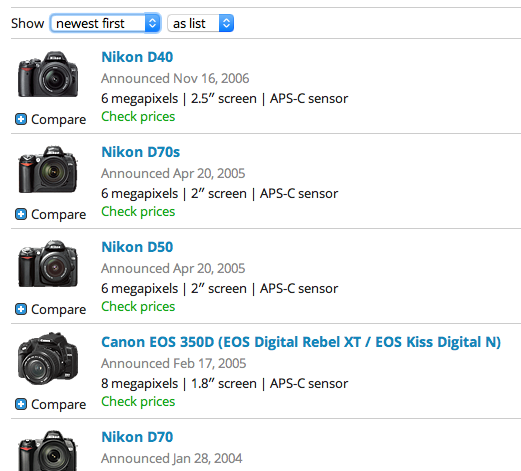Click the Compare label under Nikon D40
Image resolution: width=521 pixels, height=471 pixels.
click(x=58, y=119)
